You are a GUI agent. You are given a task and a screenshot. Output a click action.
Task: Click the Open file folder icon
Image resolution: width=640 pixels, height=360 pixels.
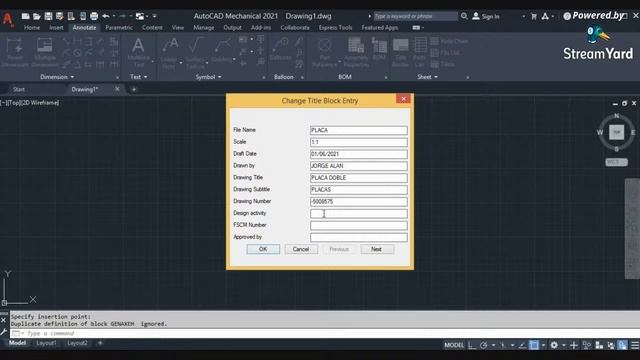coord(37,16)
